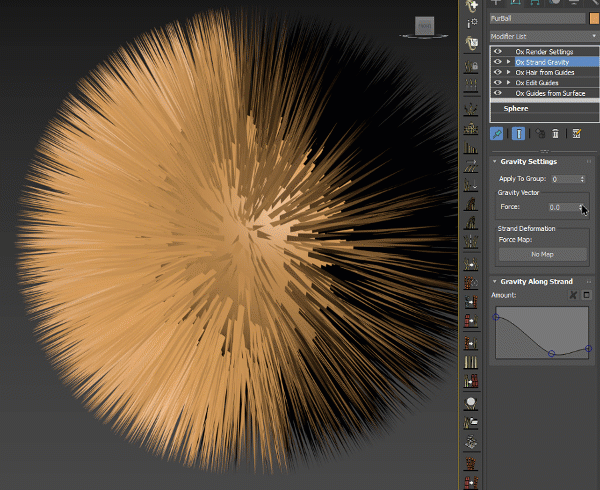The height and width of the screenshot is (490, 600).
Task: Select the Sphere base object
Action: coord(516,108)
